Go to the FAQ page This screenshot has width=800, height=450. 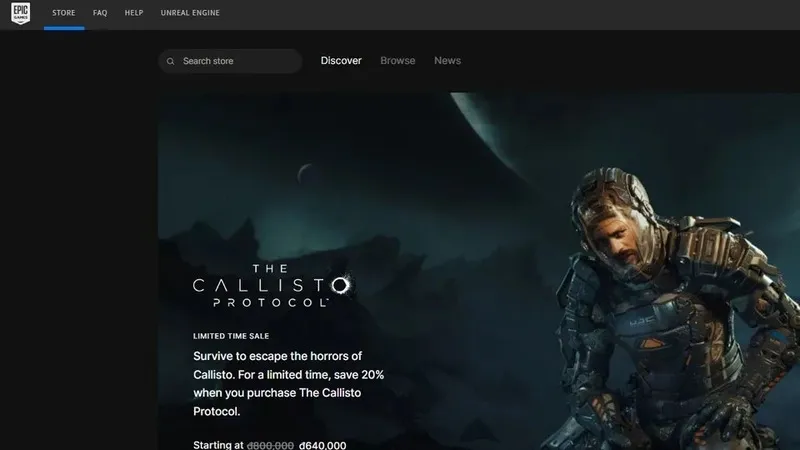[100, 13]
